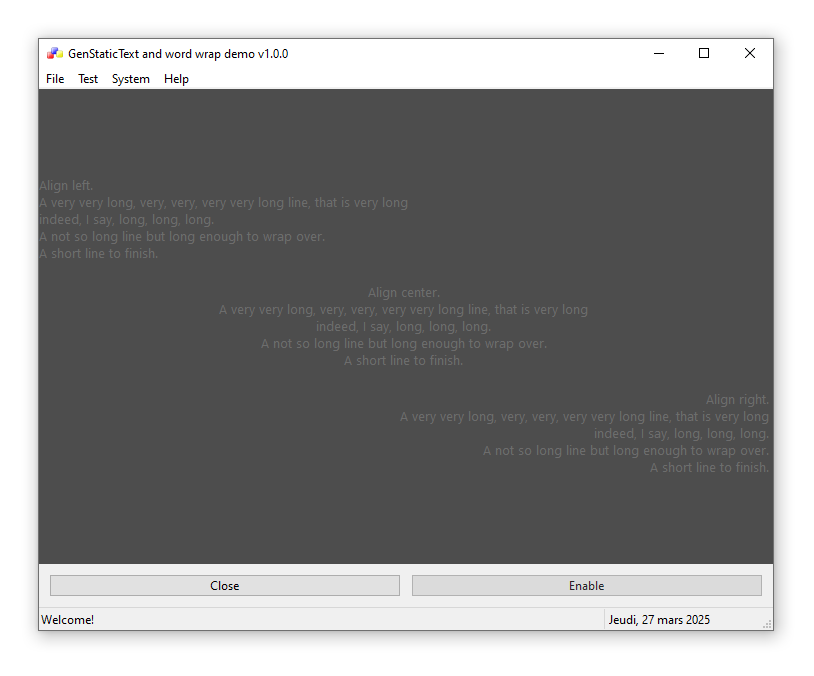Image resolution: width=814 pixels, height=676 pixels.
Task: Open the Help menu
Action: [x=176, y=79]
